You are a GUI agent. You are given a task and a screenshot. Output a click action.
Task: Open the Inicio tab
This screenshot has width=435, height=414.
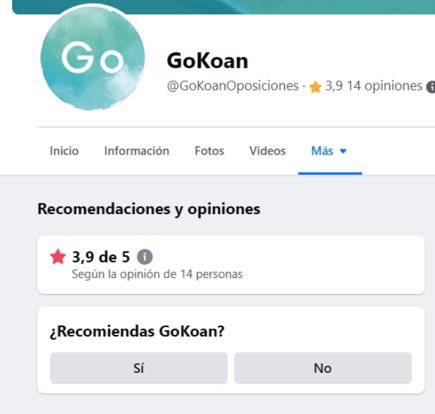tap(64, 151)
